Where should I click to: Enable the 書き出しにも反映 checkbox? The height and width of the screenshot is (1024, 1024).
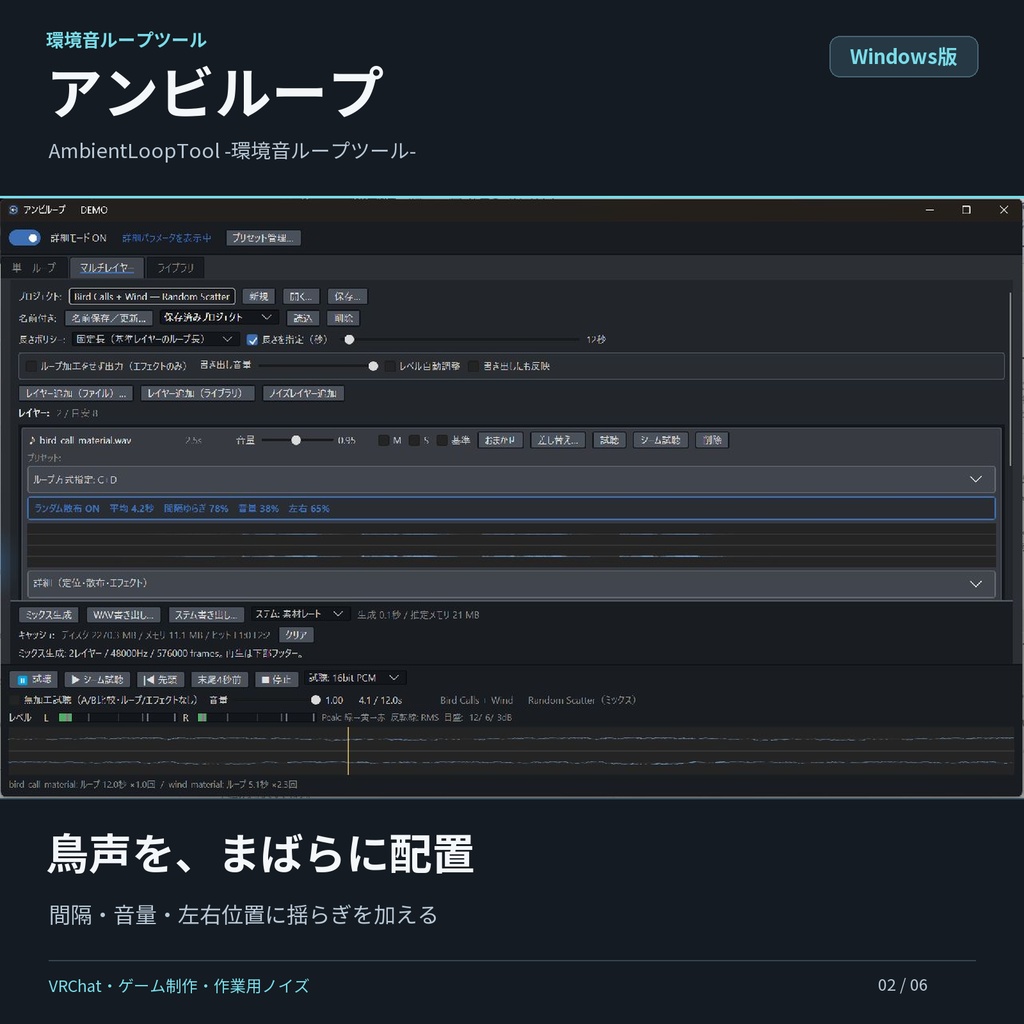point(473,366)
